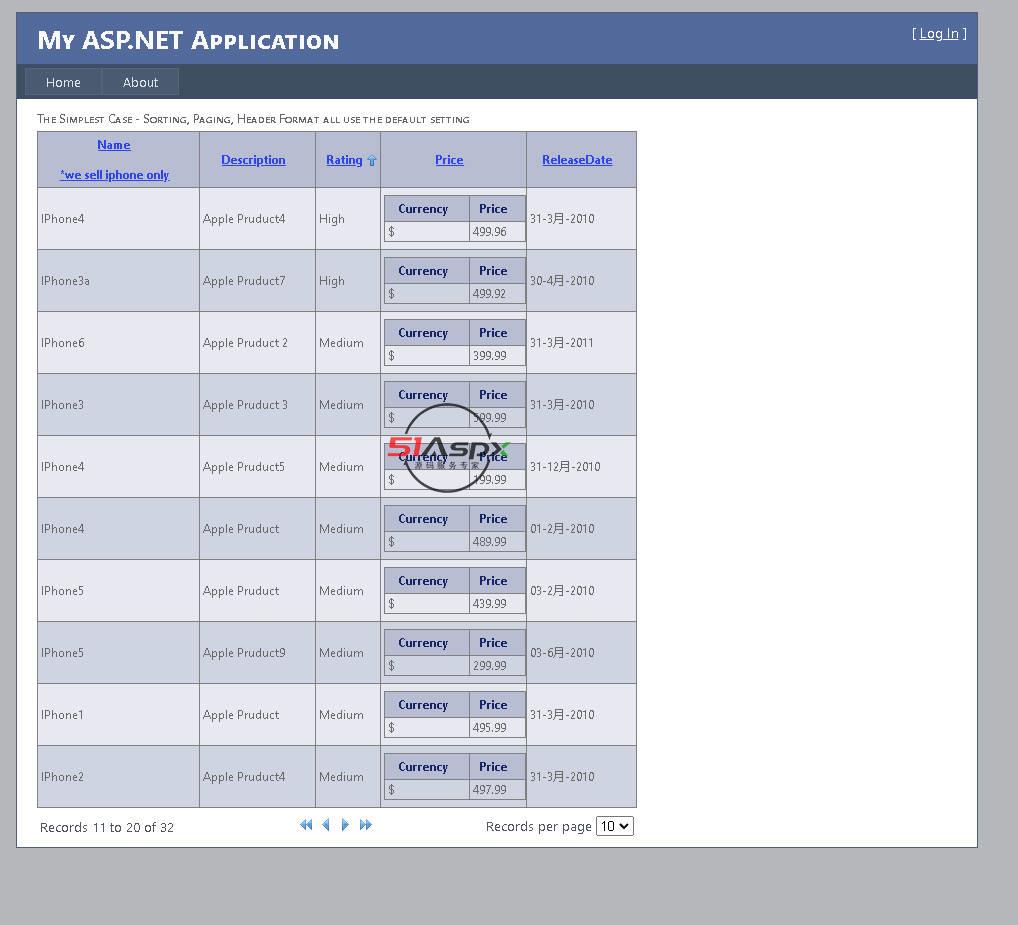Select the IPhone6 name cell
Screen dimensions: 1018x925
pos(118,343)
